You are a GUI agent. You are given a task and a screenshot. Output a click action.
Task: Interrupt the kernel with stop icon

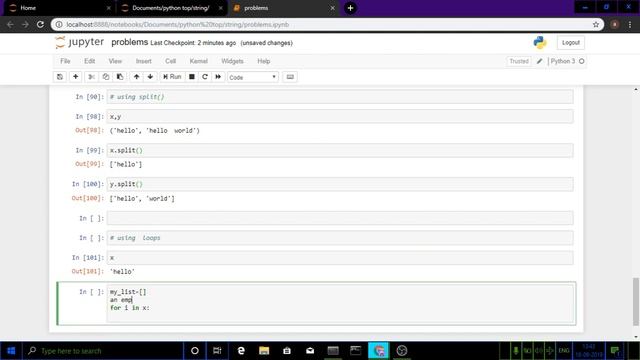(x=191, y=77)
